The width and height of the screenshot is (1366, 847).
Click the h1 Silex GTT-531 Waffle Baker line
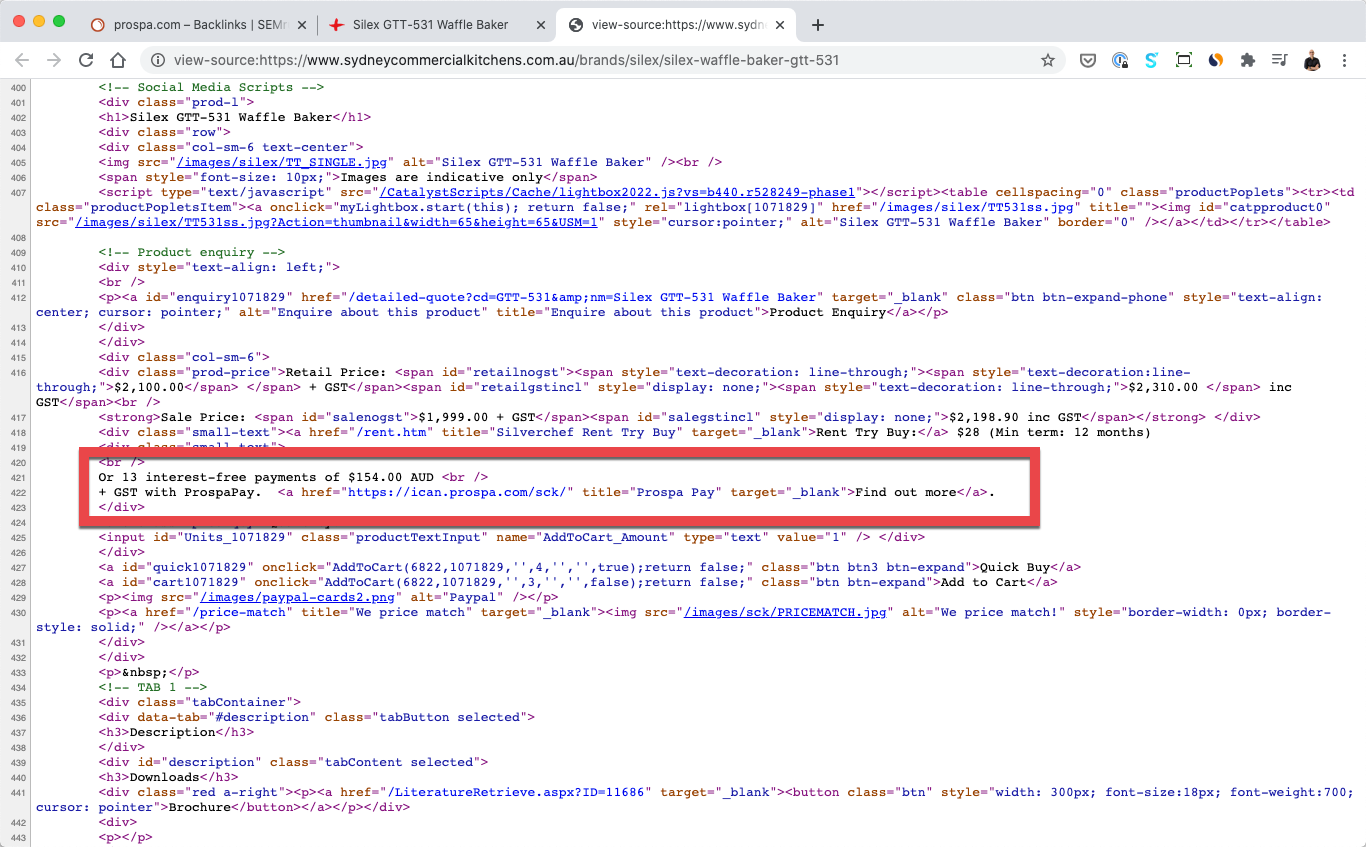235,117
